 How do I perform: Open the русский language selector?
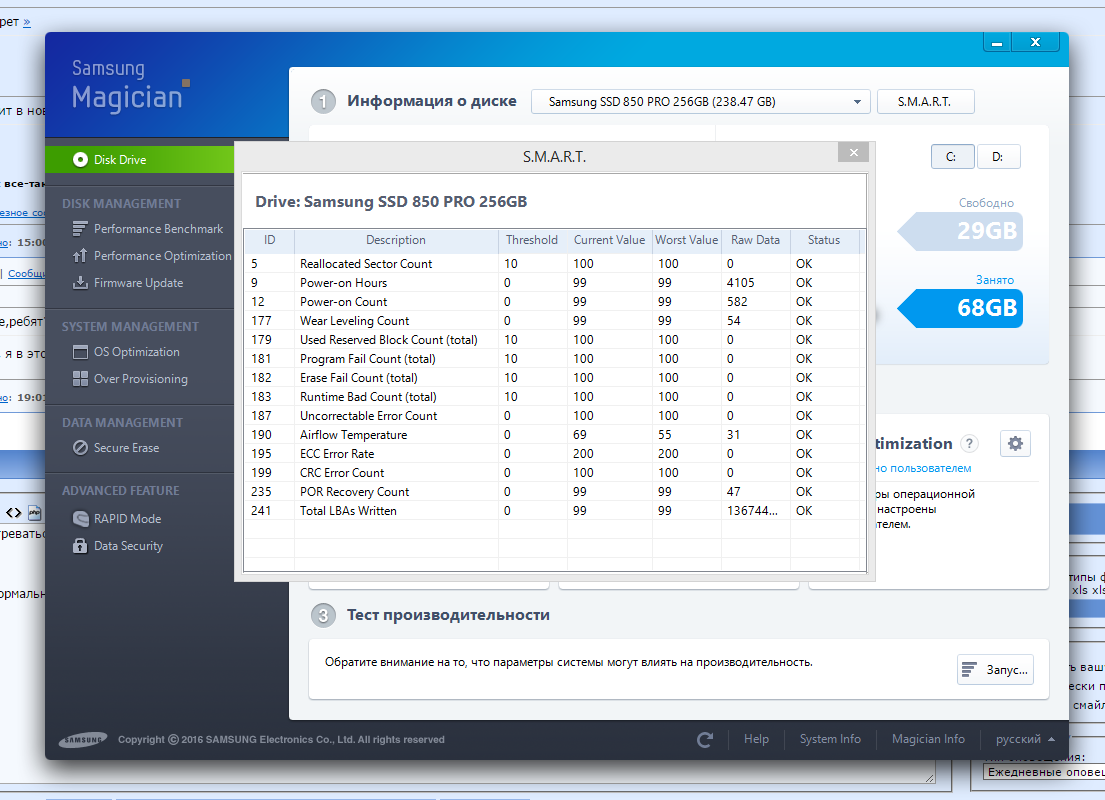(x=1024, y=739)
